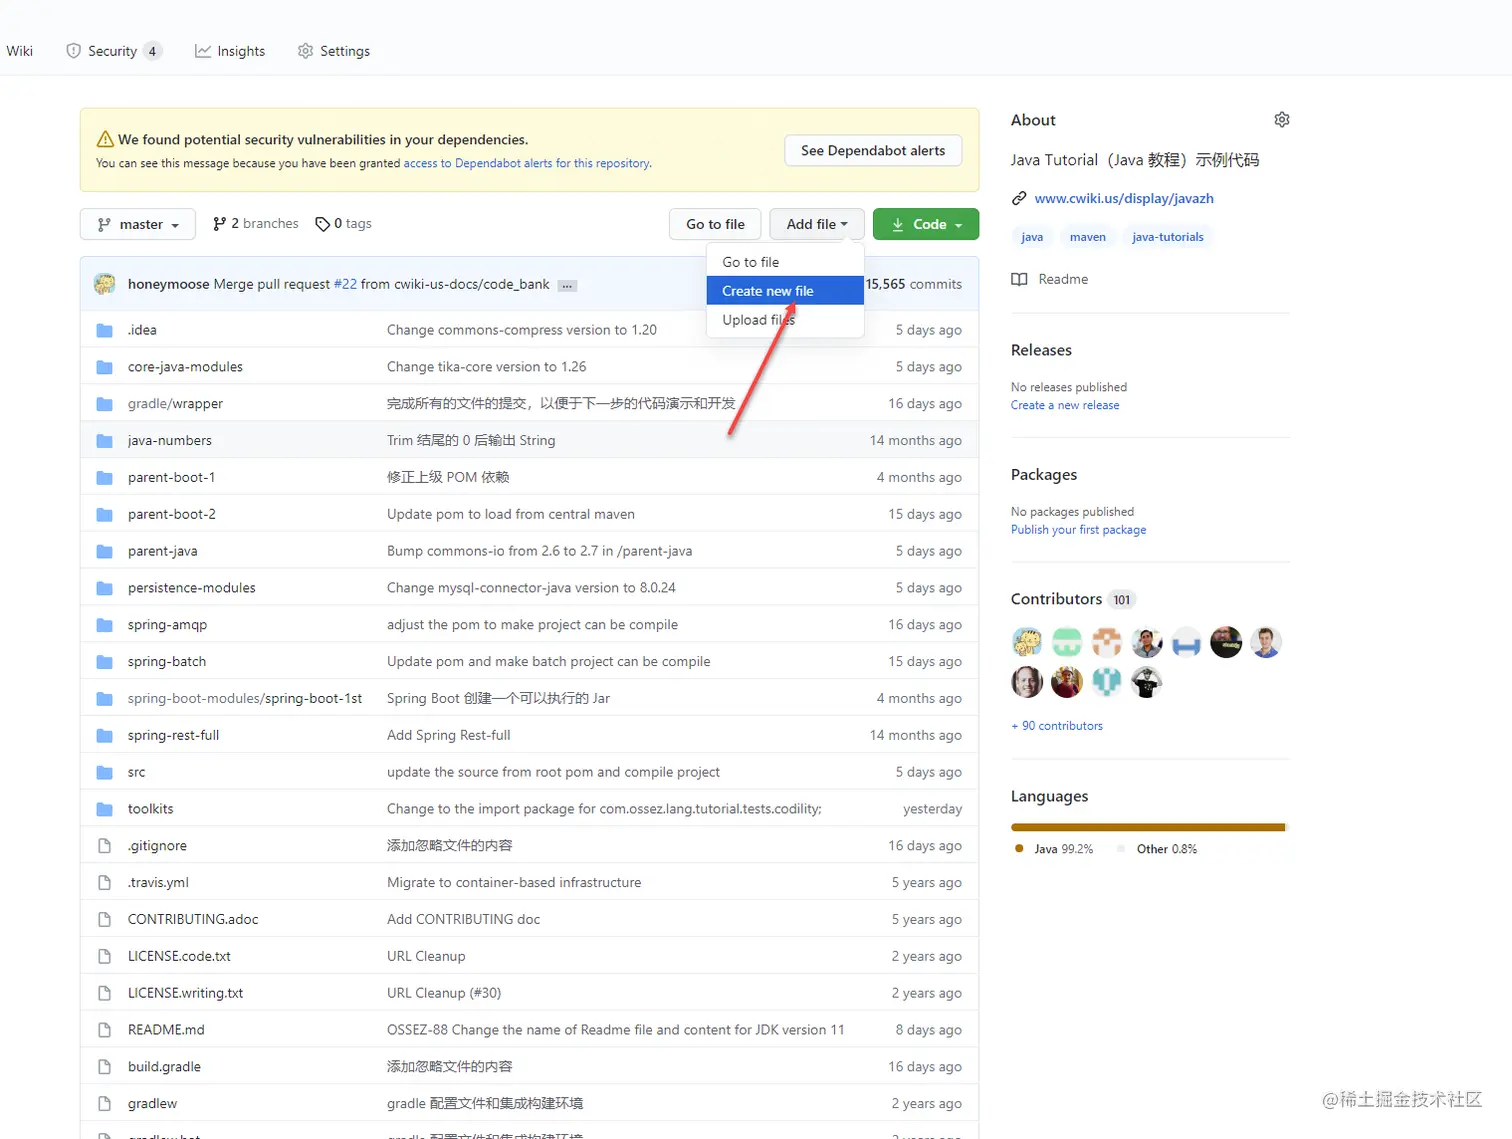This screenshot has height=1139, width=1512.
Task: Open repository Settings gear icon
Action: tap(304, 50)
